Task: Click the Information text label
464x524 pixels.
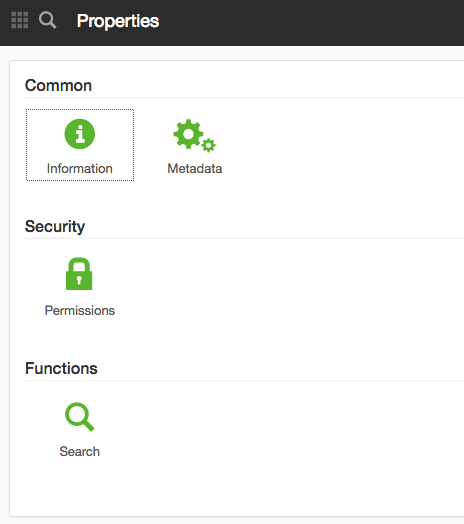Action: point(80,168)
